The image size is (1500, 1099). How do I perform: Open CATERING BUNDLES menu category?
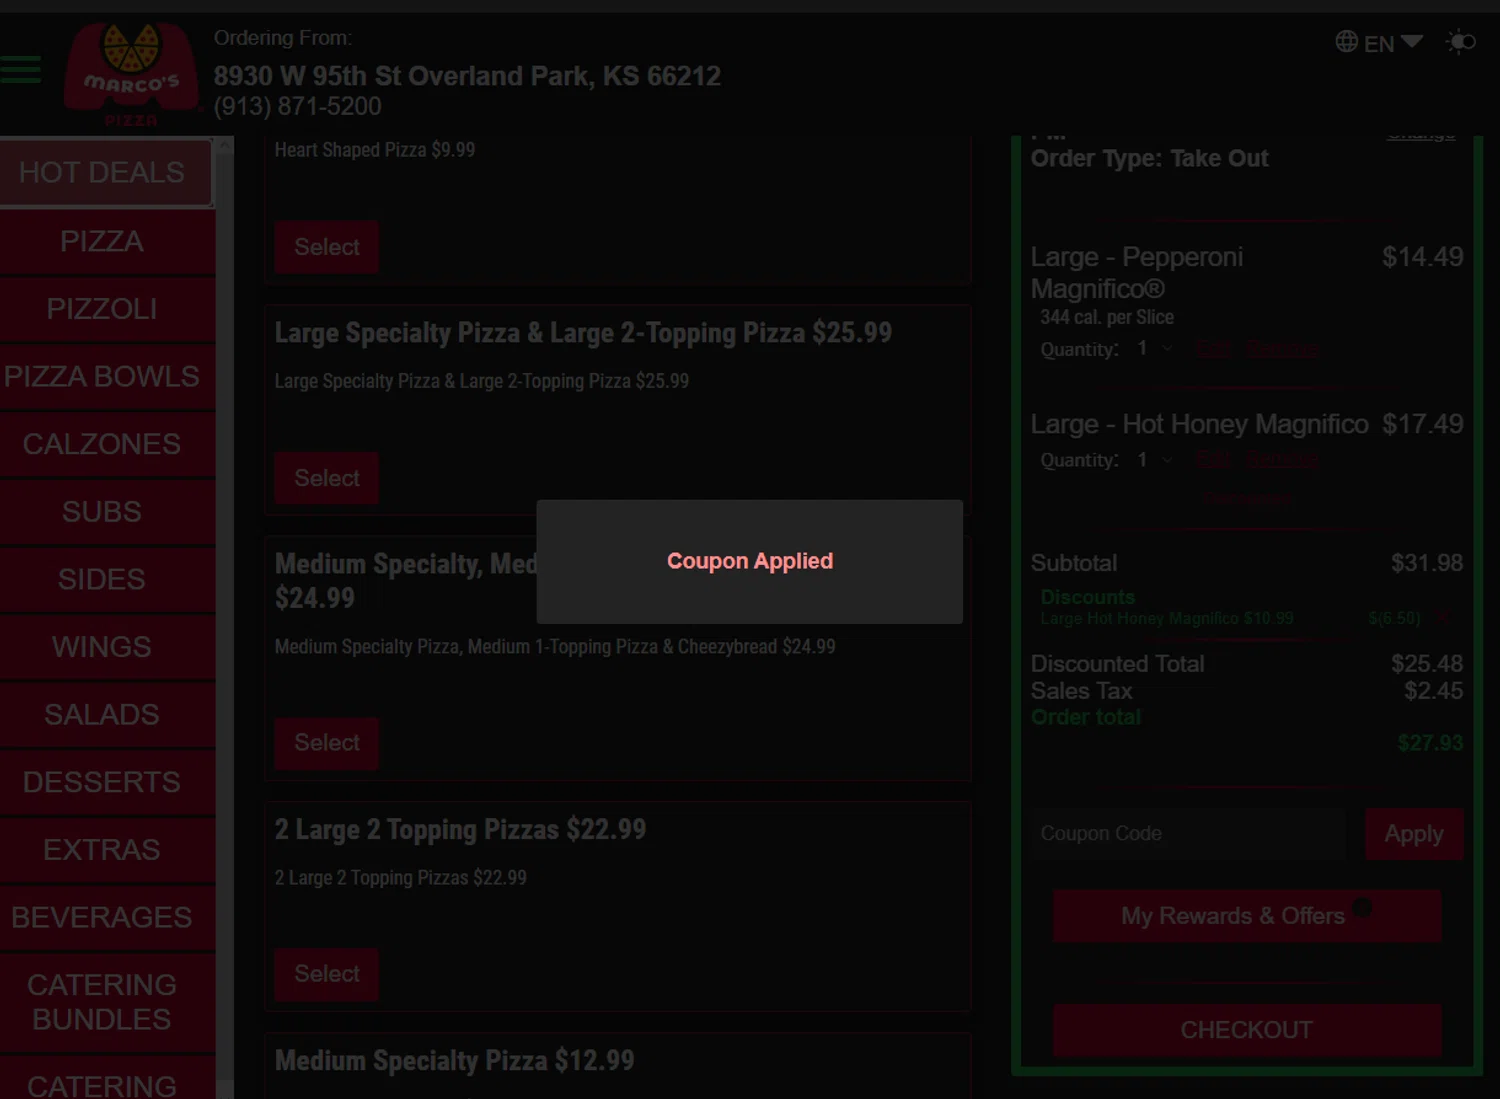(x=107, y=1002)
